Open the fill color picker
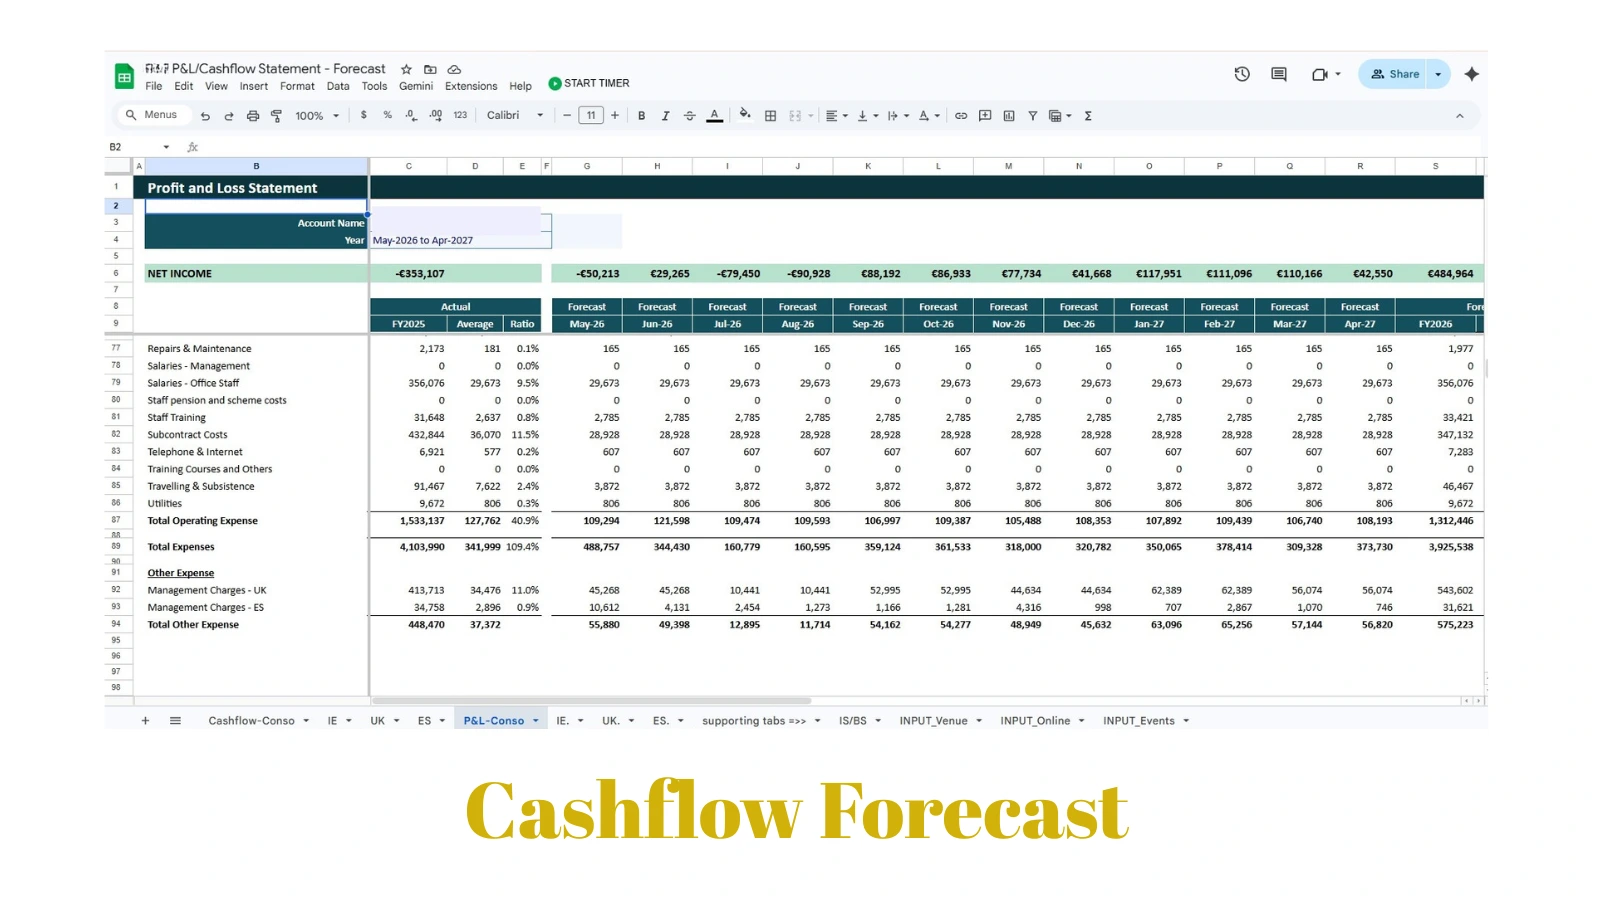This screenshot has width=1600, height=900. pyautogui.click(x=745, y=116)
